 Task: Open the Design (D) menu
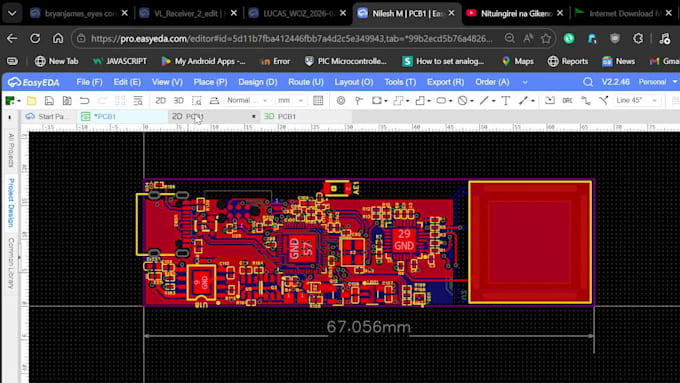click(258, 82)
